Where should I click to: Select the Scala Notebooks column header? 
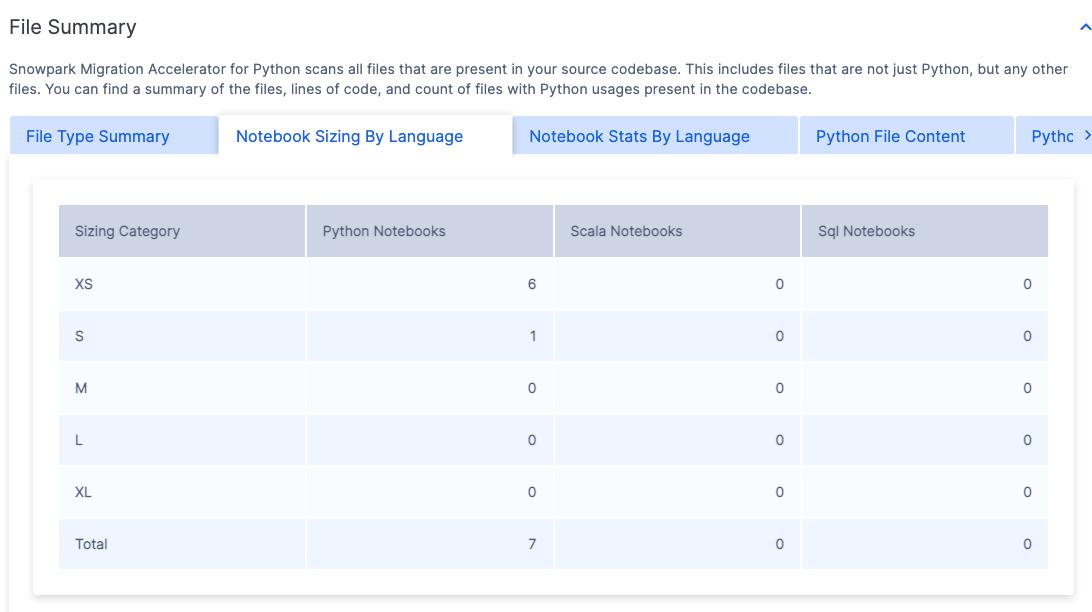[628, 231]
